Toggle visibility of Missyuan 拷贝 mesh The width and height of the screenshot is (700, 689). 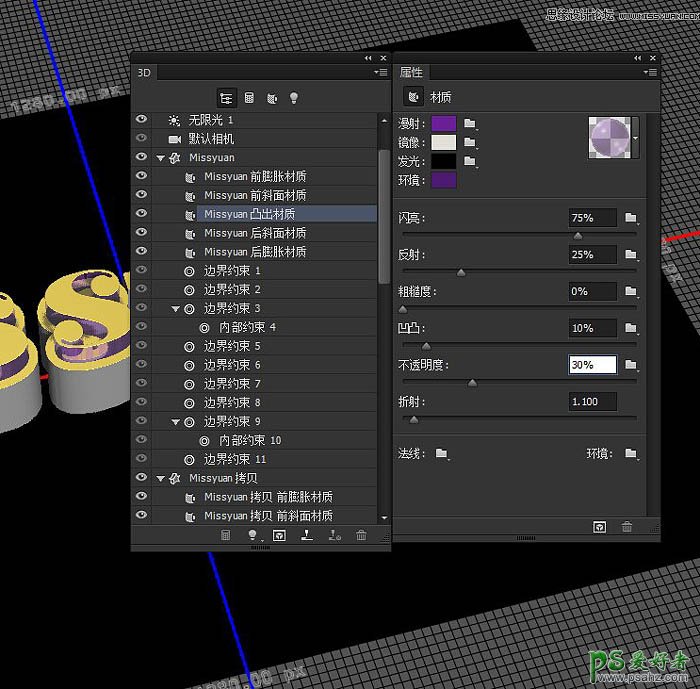141,478
